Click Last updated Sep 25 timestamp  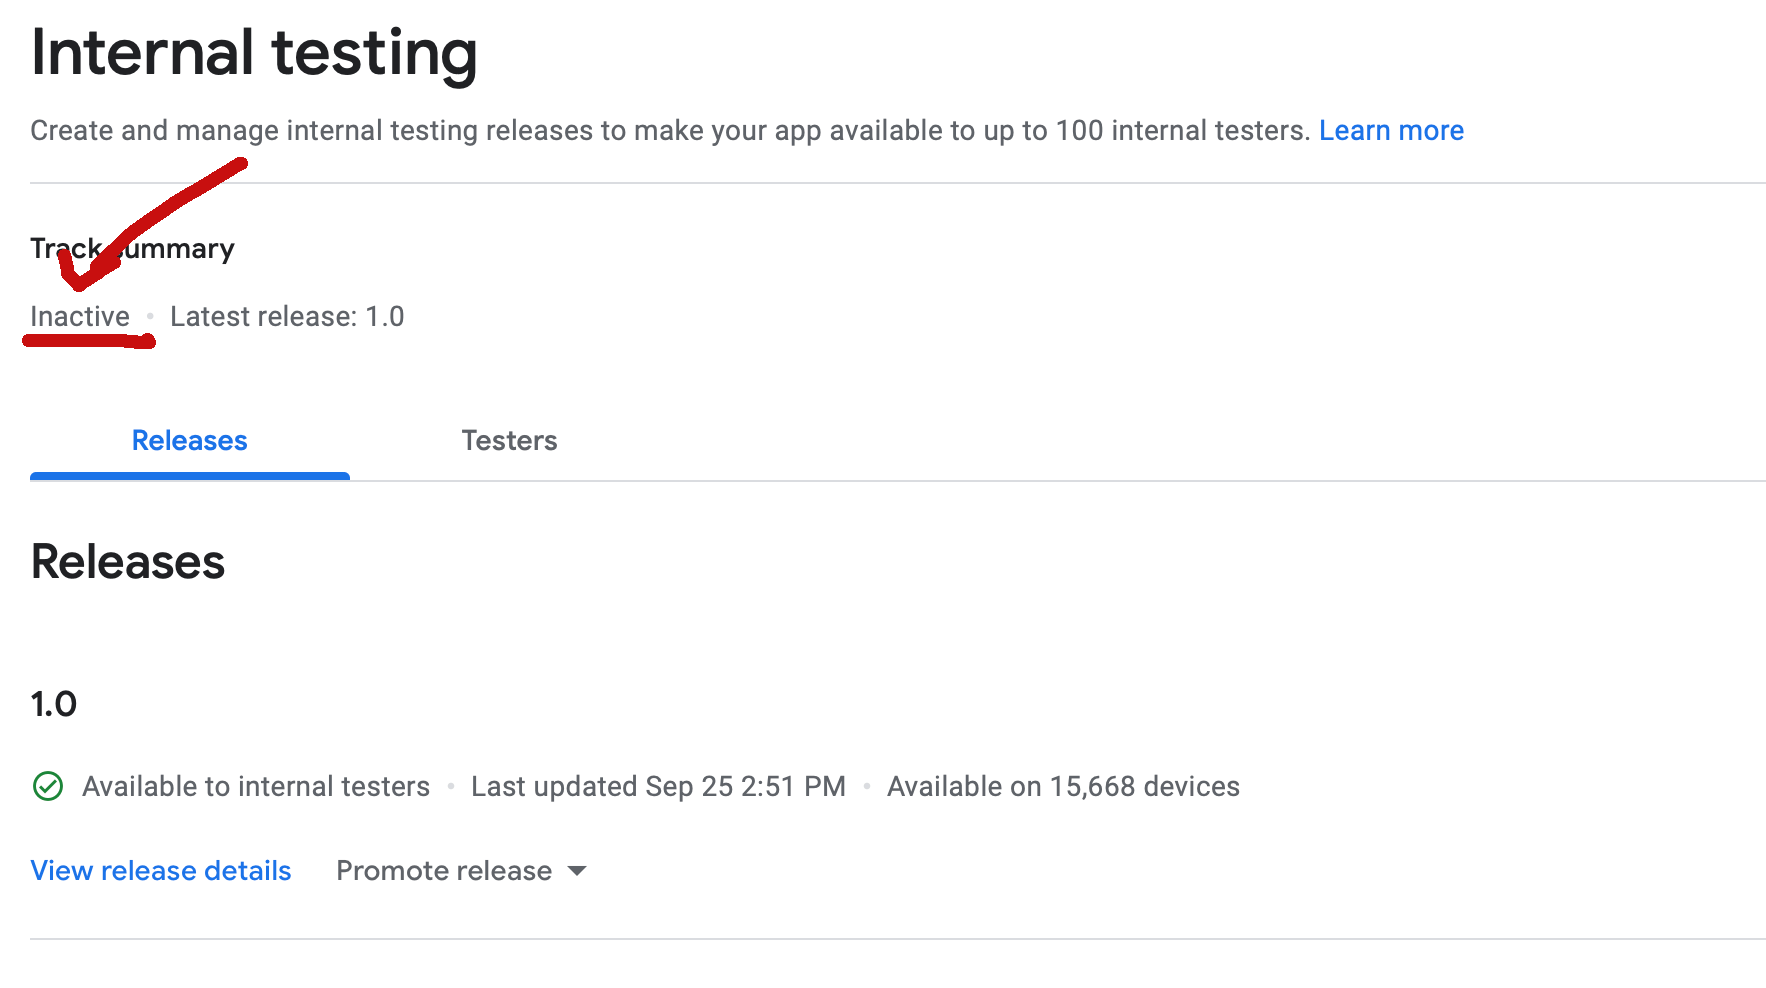point(658,786)
